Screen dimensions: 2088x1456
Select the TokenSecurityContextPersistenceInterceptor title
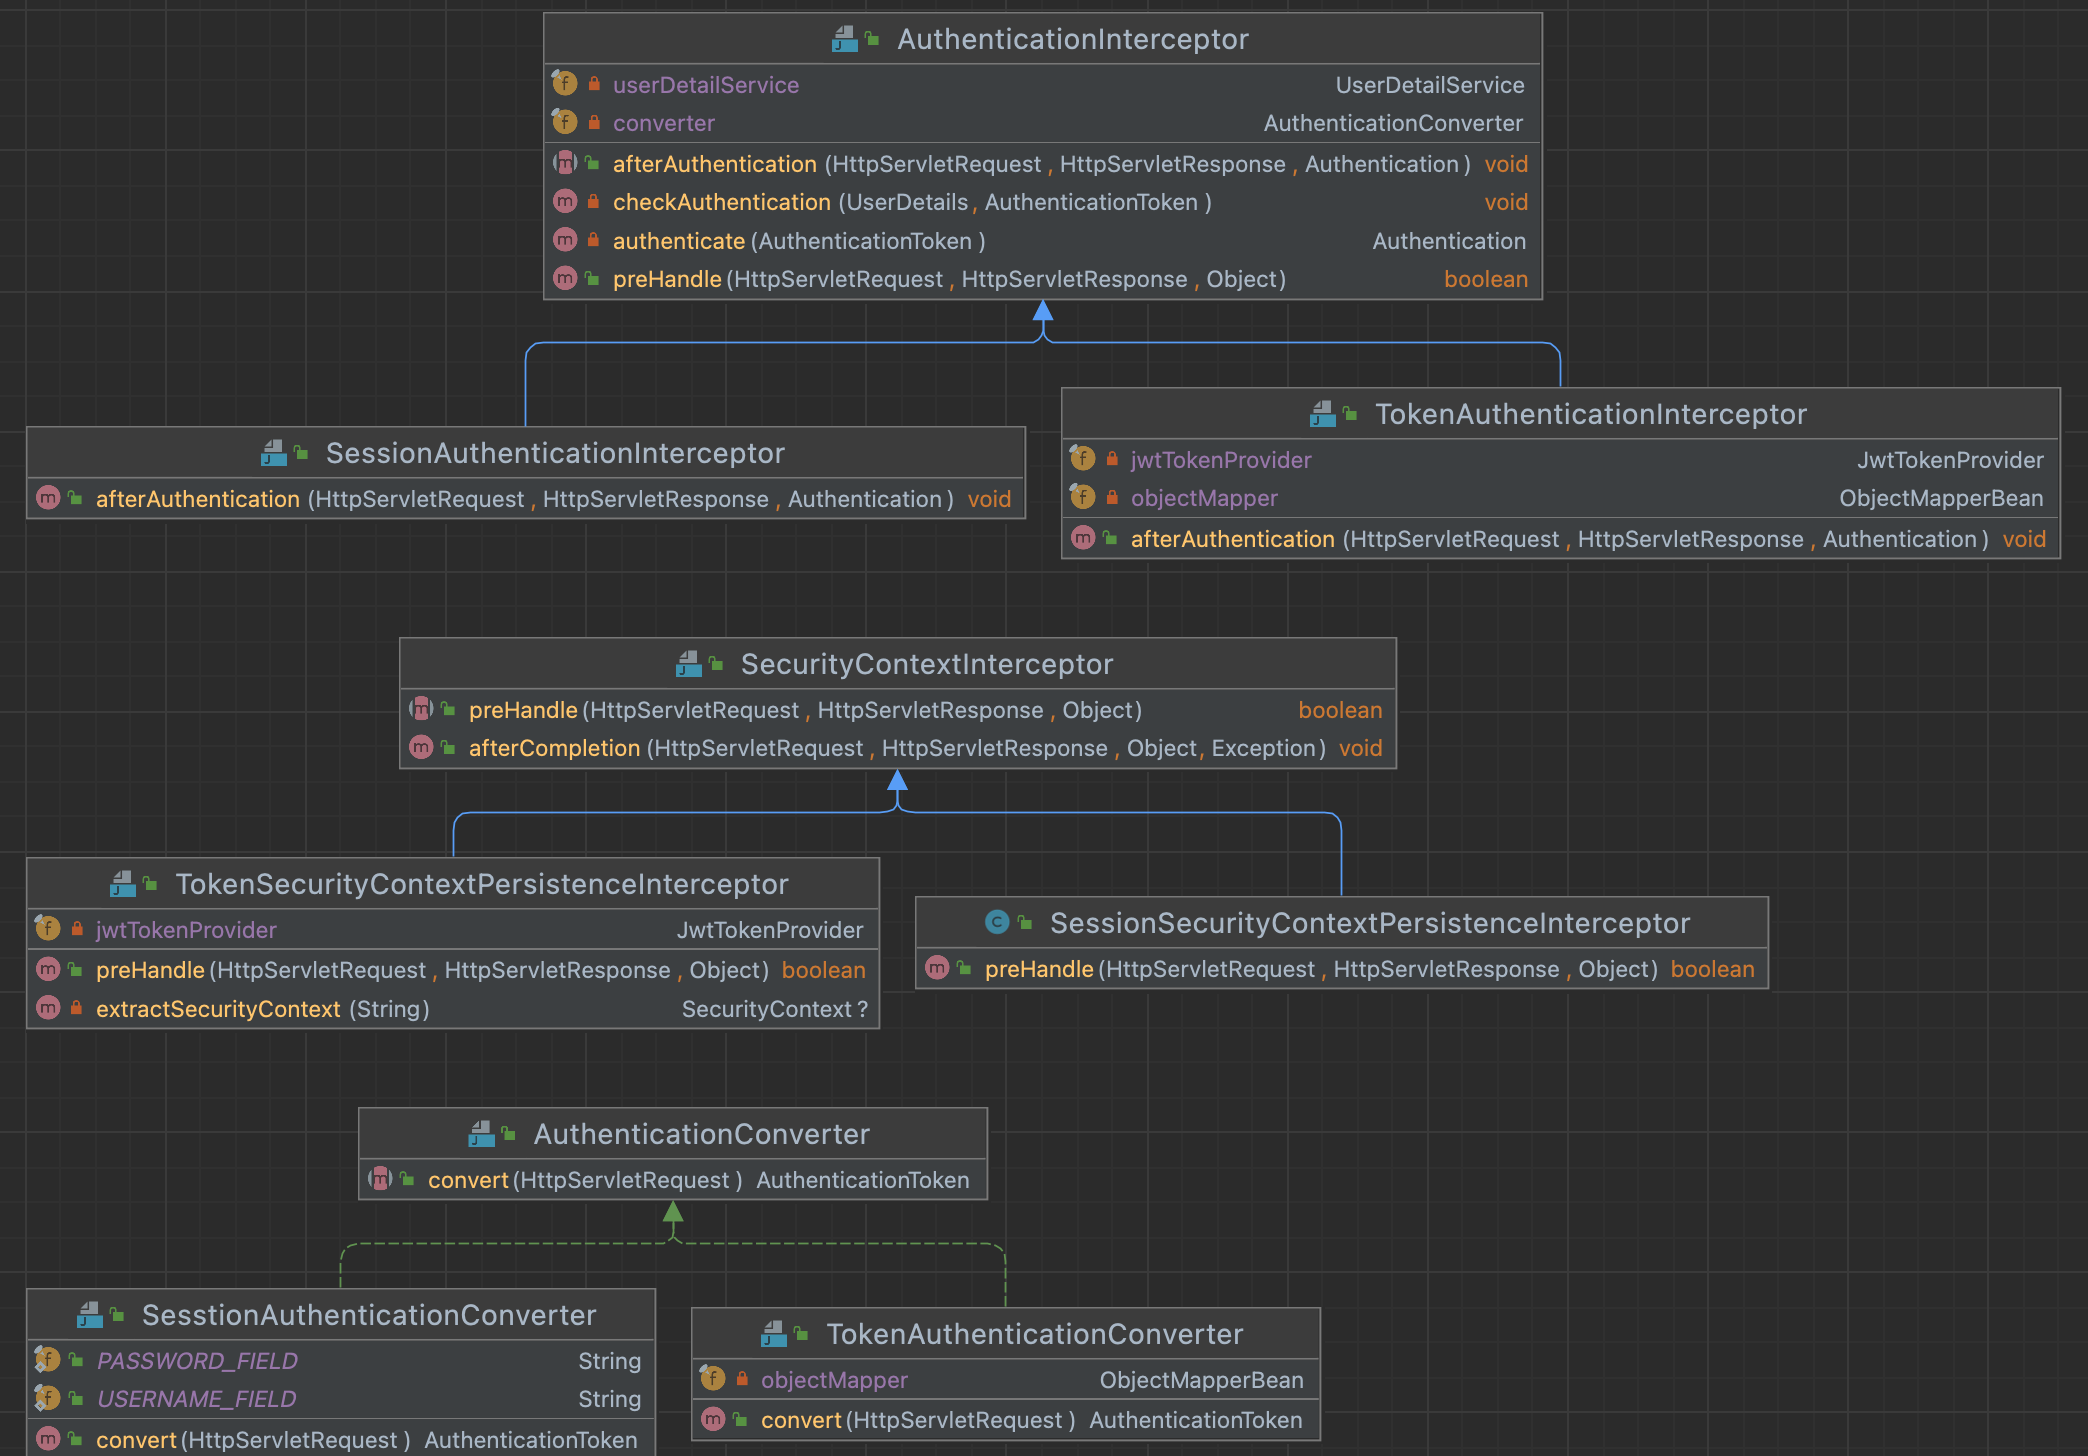[x=481, y=884]
